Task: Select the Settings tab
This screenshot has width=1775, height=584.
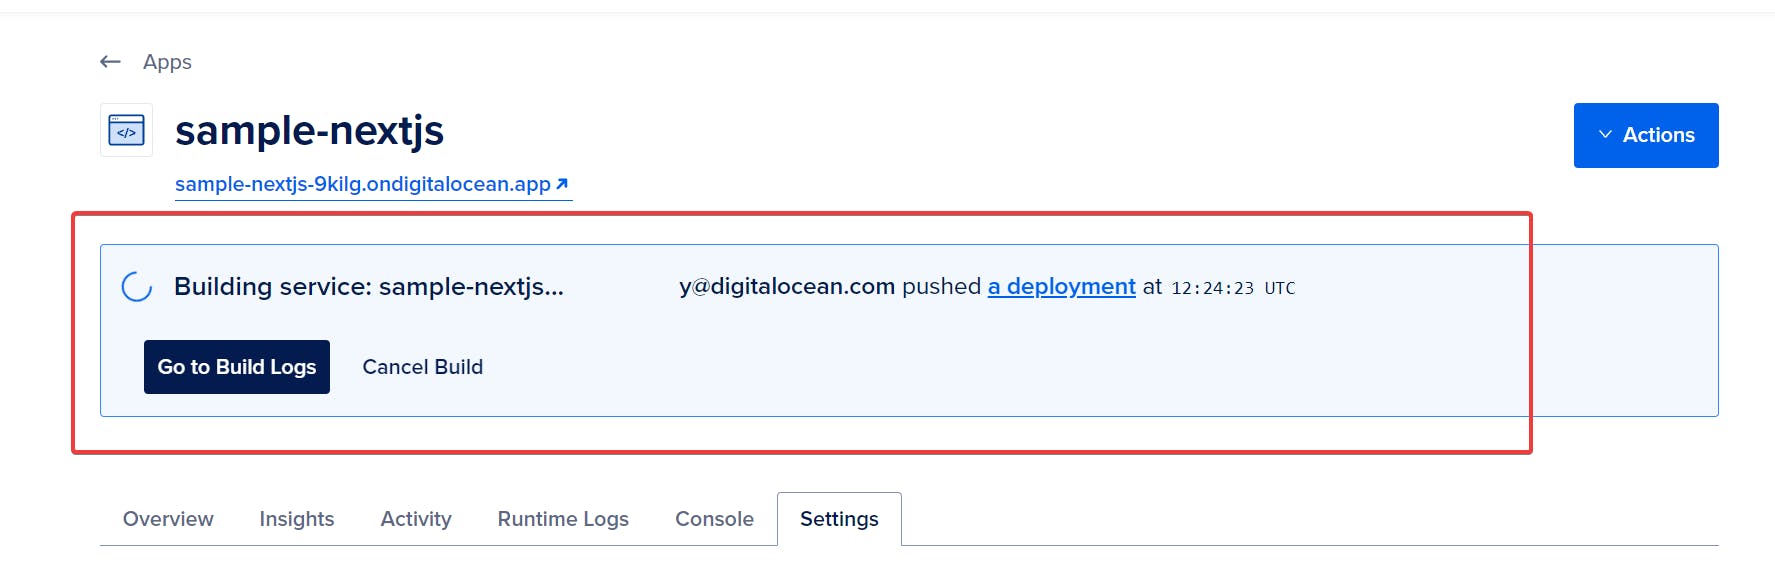Action: [839, 519]
